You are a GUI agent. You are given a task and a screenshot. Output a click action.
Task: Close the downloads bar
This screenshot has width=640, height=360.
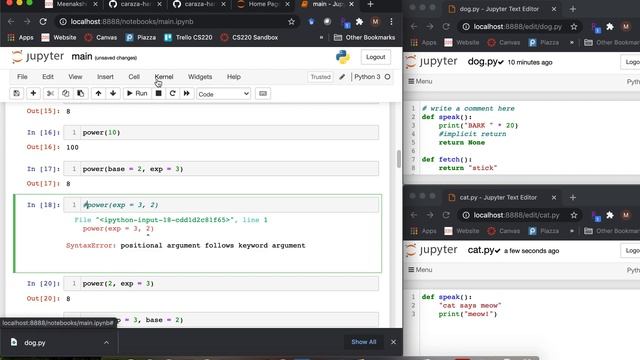(393, 342)
